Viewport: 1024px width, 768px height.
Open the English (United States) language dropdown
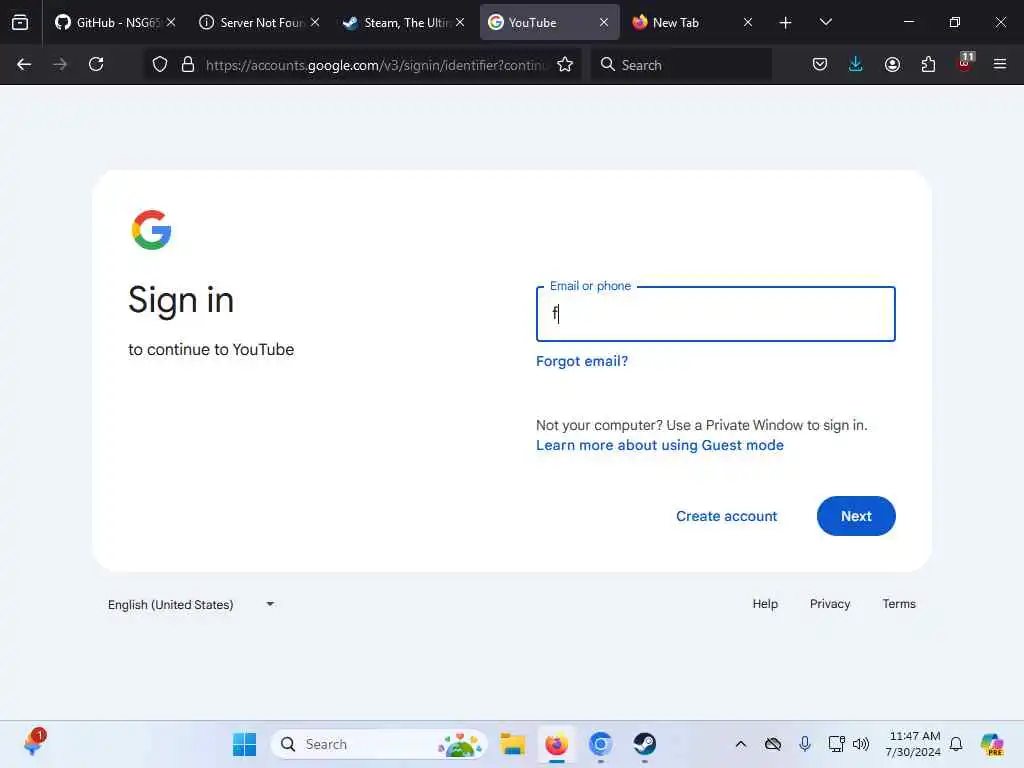point(191,605)
